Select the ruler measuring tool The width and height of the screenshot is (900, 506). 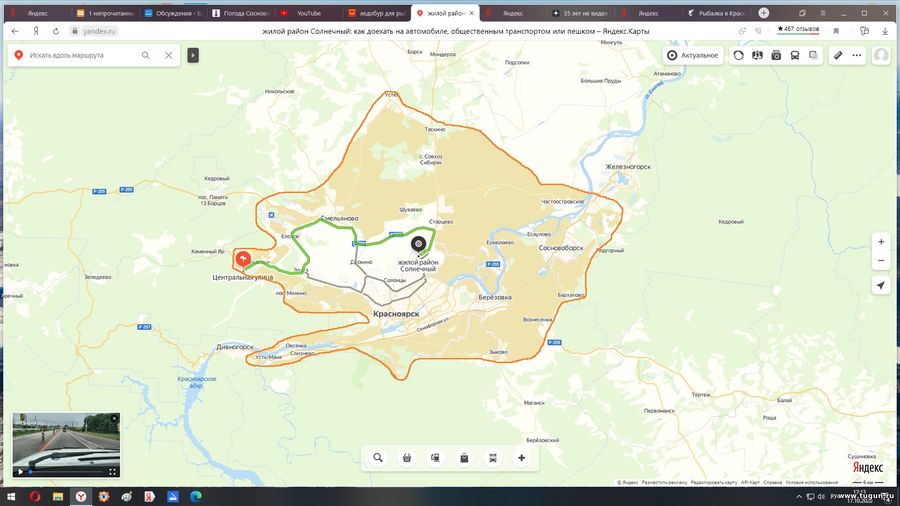click(838, 55)
